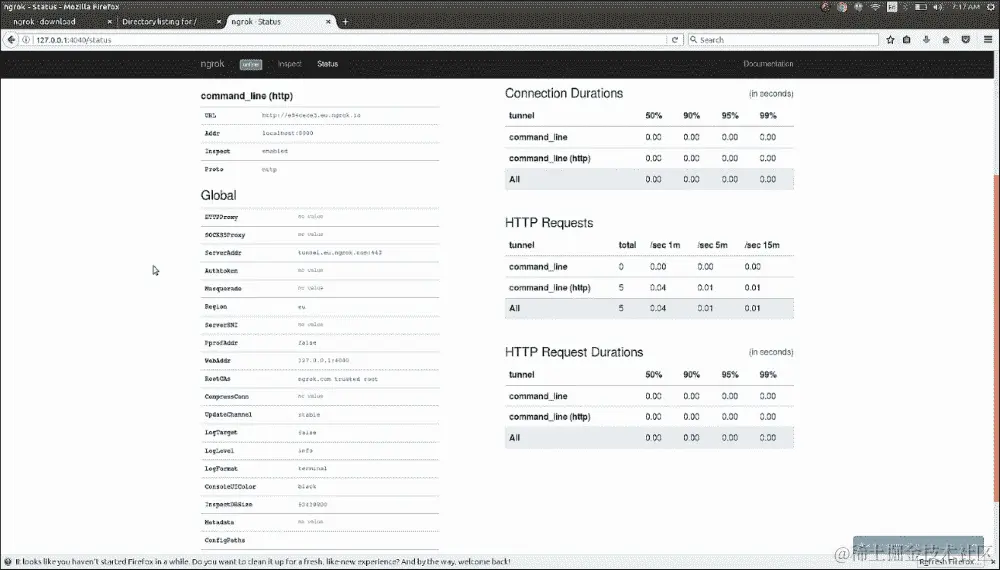Click the 'Metadata' row label
The width and height of the screenshot is (1000, 570).
[219, 522]
